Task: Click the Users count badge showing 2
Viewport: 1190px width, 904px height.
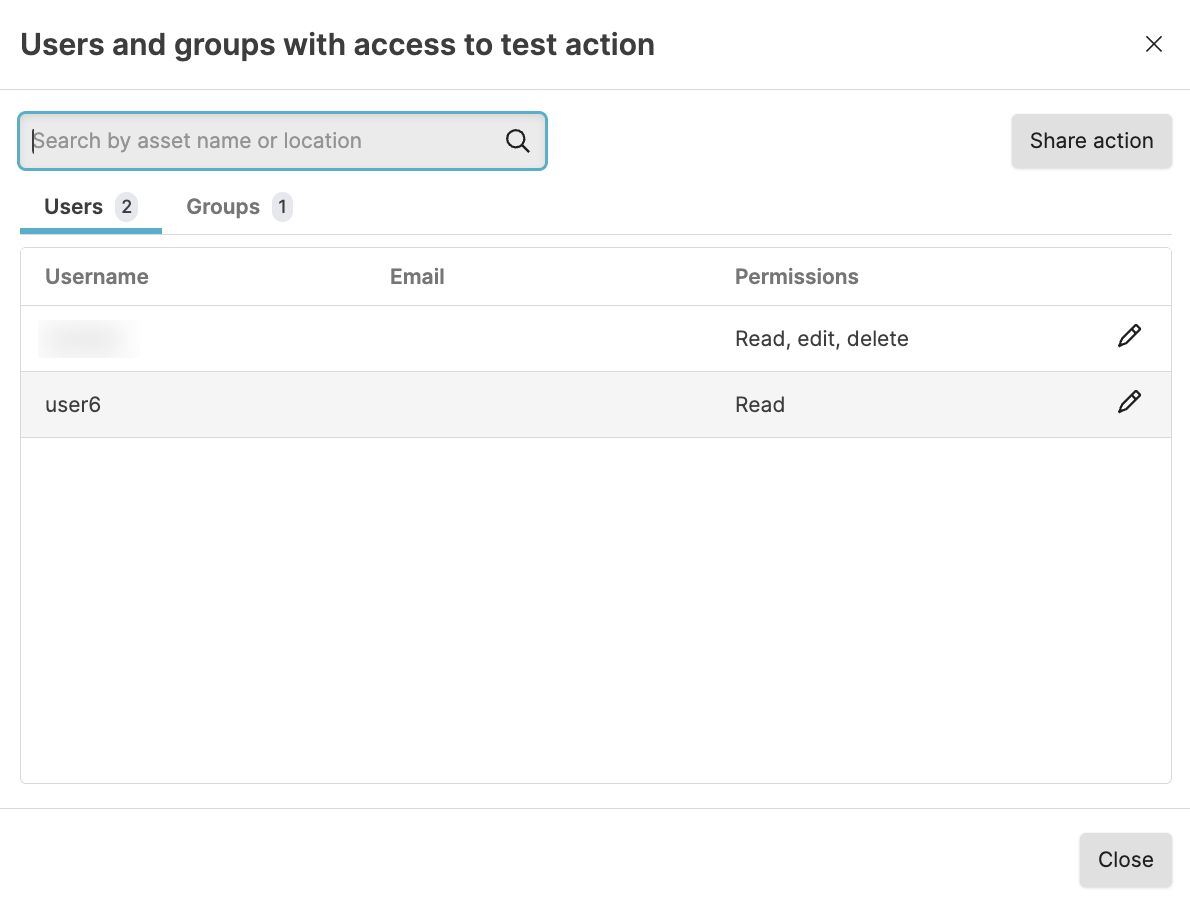Action: pos(126,207)
